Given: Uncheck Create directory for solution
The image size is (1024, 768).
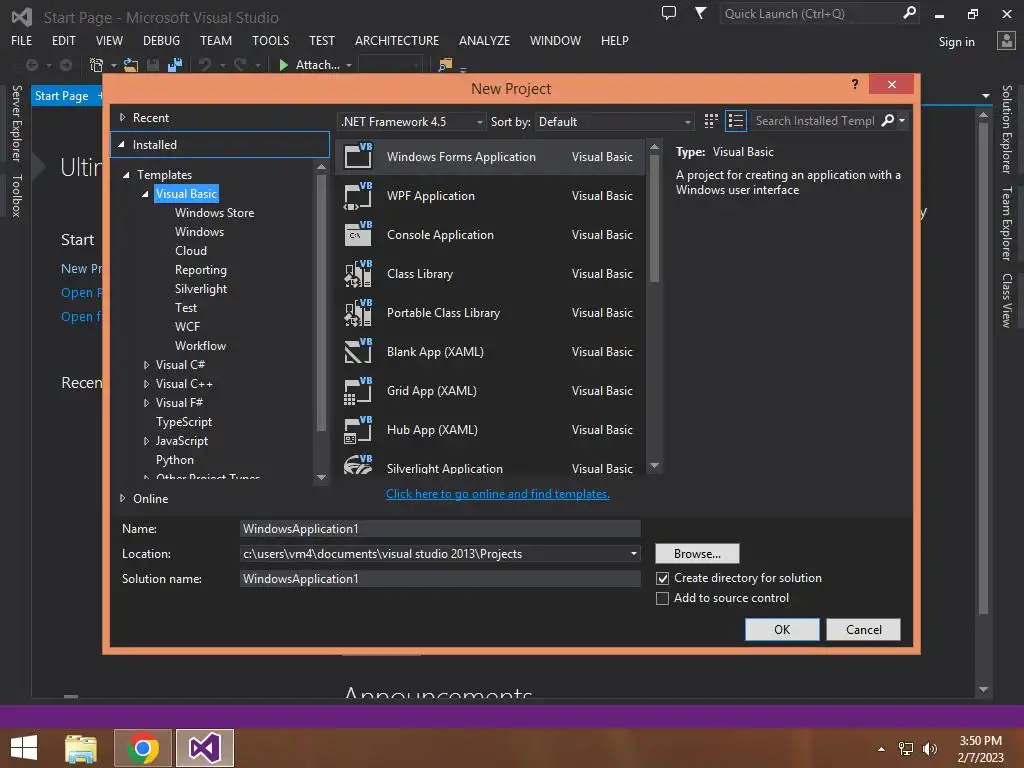Looking at the screenshot, I should [x=662, y=578].
